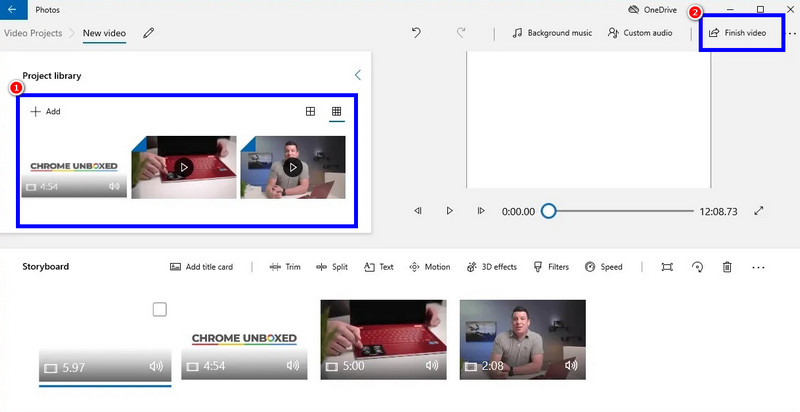Screen dimensions: 800x412
Task: Switch library to medium grid view
Action: point(310,111)
